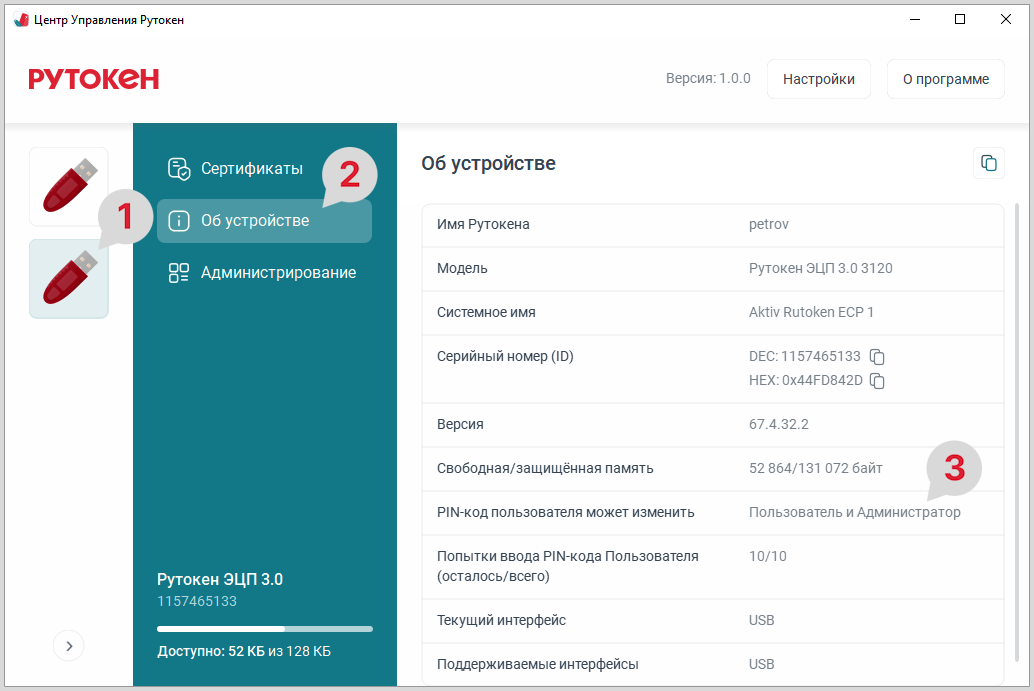
Task: Switch to the Администрирование section
Action: (x=278, y=273)
